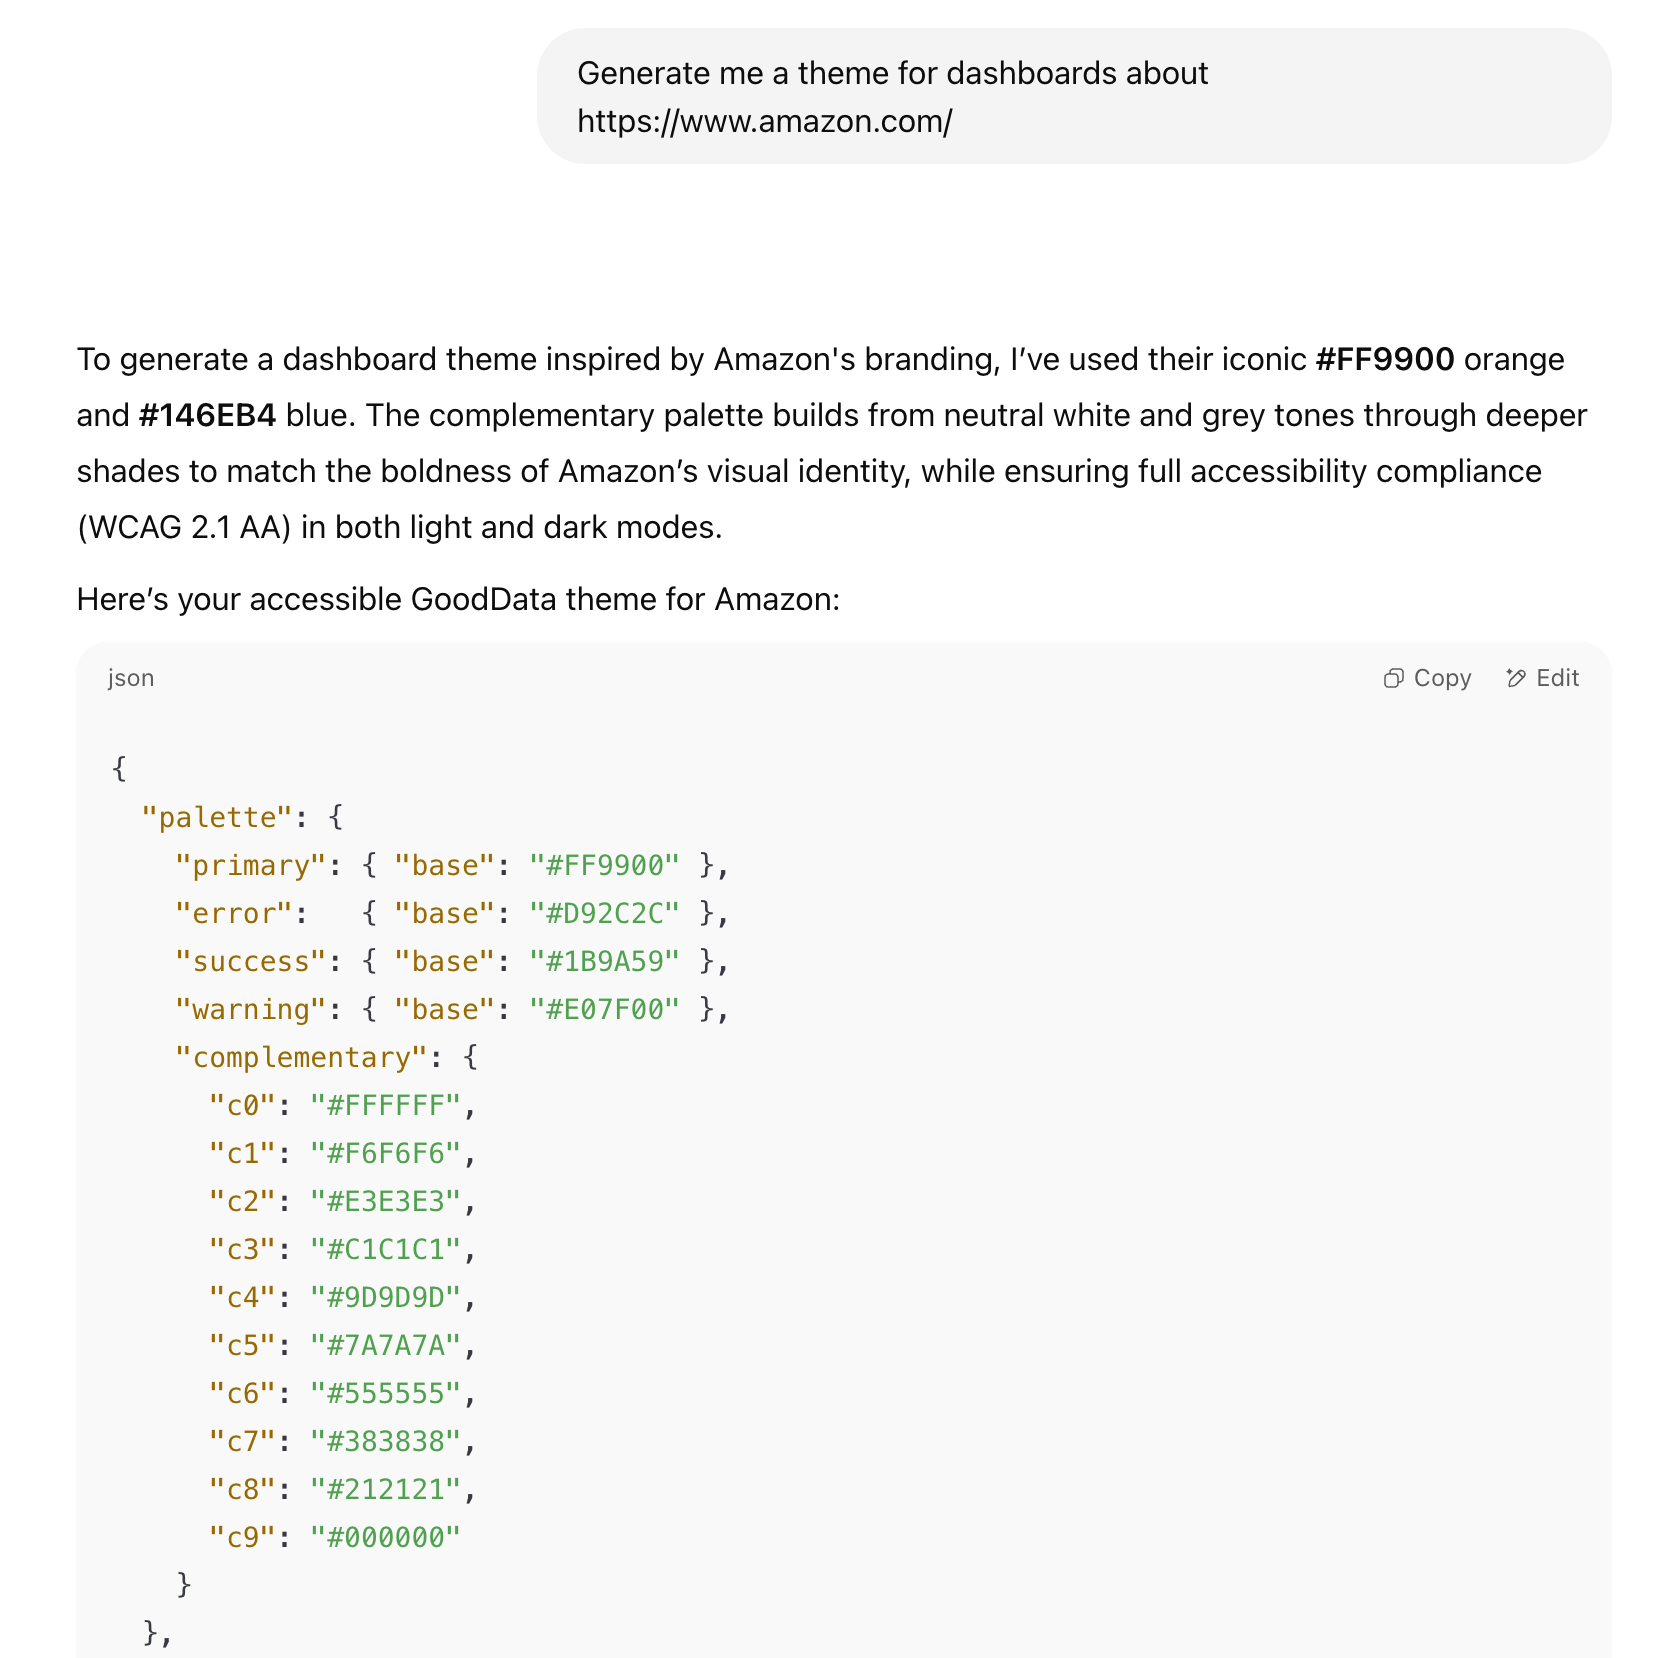Click the "complementary" key in the JSON
This screenshot has height=1658, width=1668.
pos(301,1057)
